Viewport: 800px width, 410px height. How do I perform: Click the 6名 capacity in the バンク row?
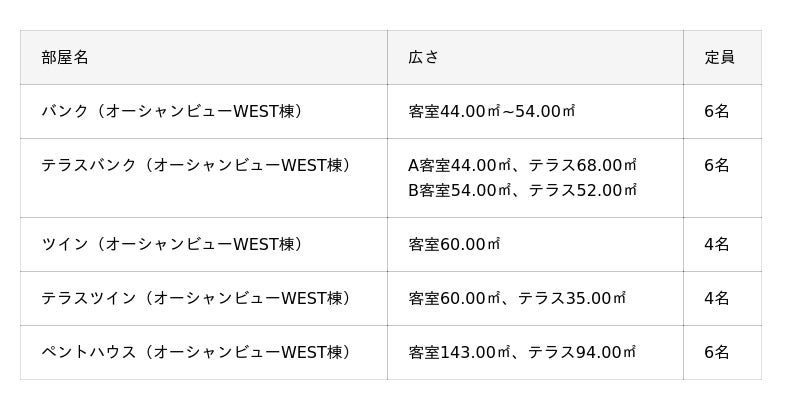[x=717, y=112]
